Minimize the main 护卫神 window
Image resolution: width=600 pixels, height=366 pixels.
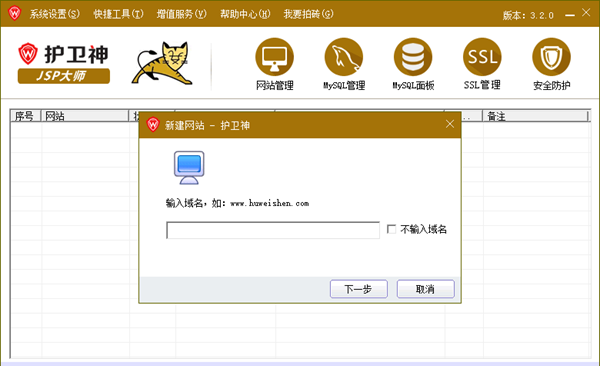570,15
